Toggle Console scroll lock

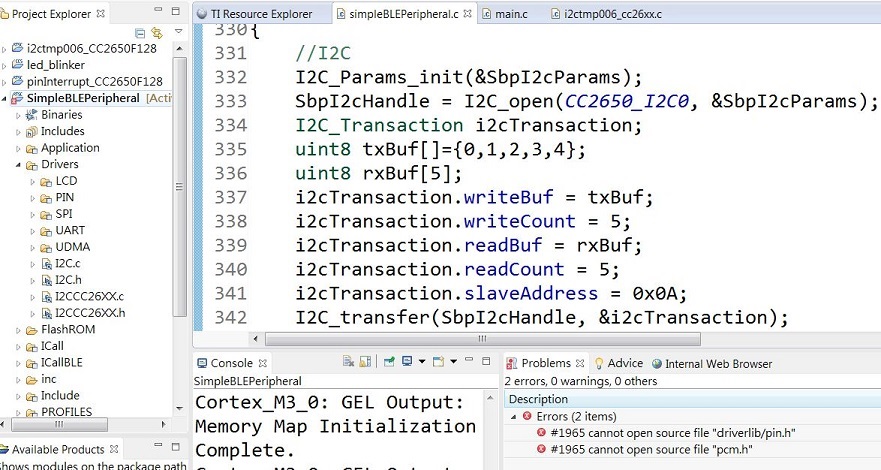click(365, 362)
